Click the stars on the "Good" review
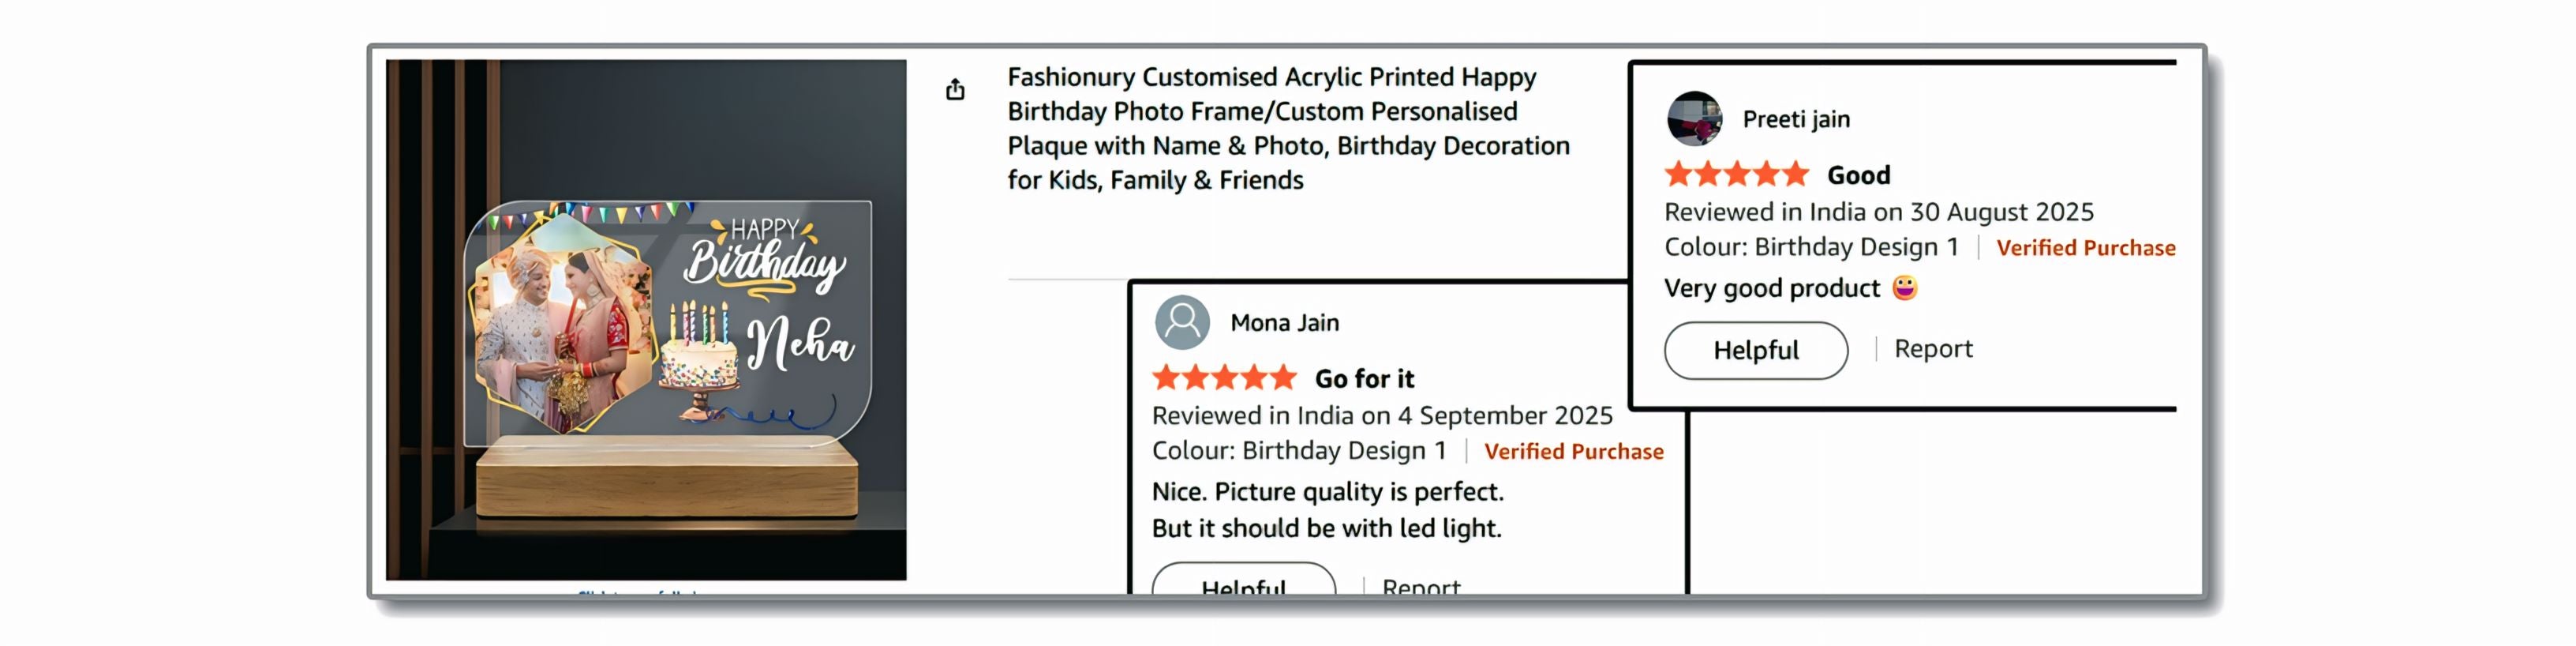Viewport: 2576px width, 646px height. click(x=1736, y=175)
